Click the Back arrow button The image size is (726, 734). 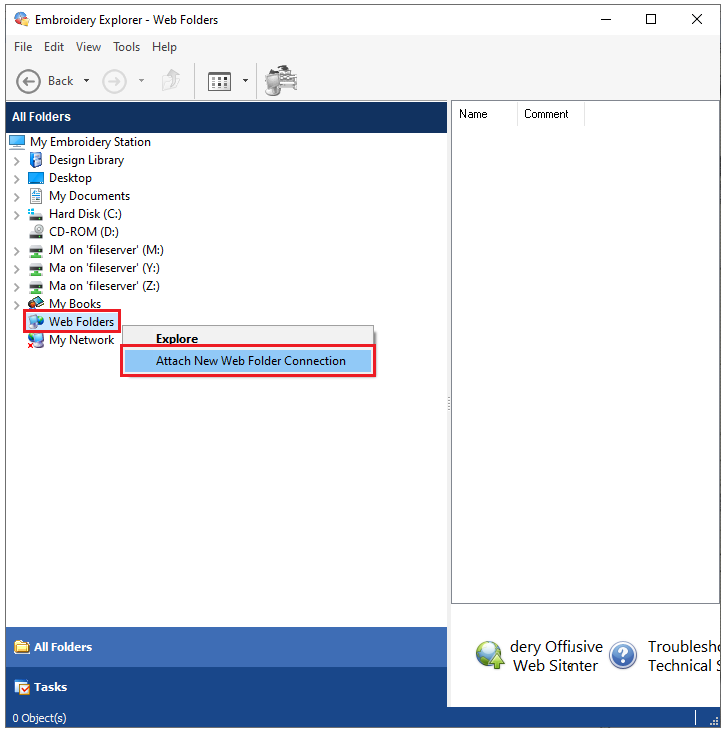coord(28,81)
